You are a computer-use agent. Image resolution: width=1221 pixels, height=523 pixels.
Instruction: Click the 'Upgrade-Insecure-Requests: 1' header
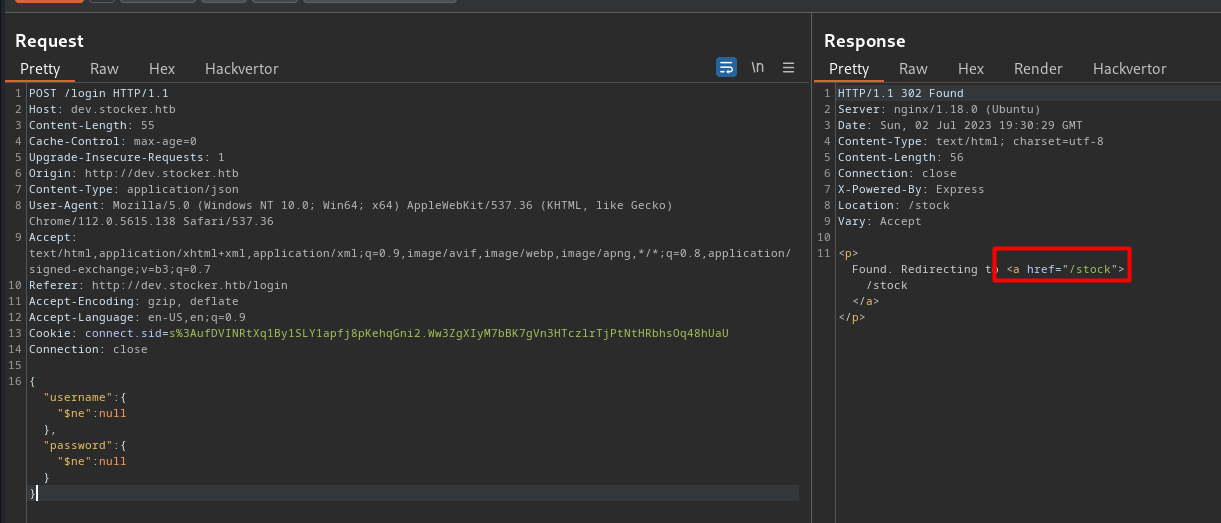(127, 157)
